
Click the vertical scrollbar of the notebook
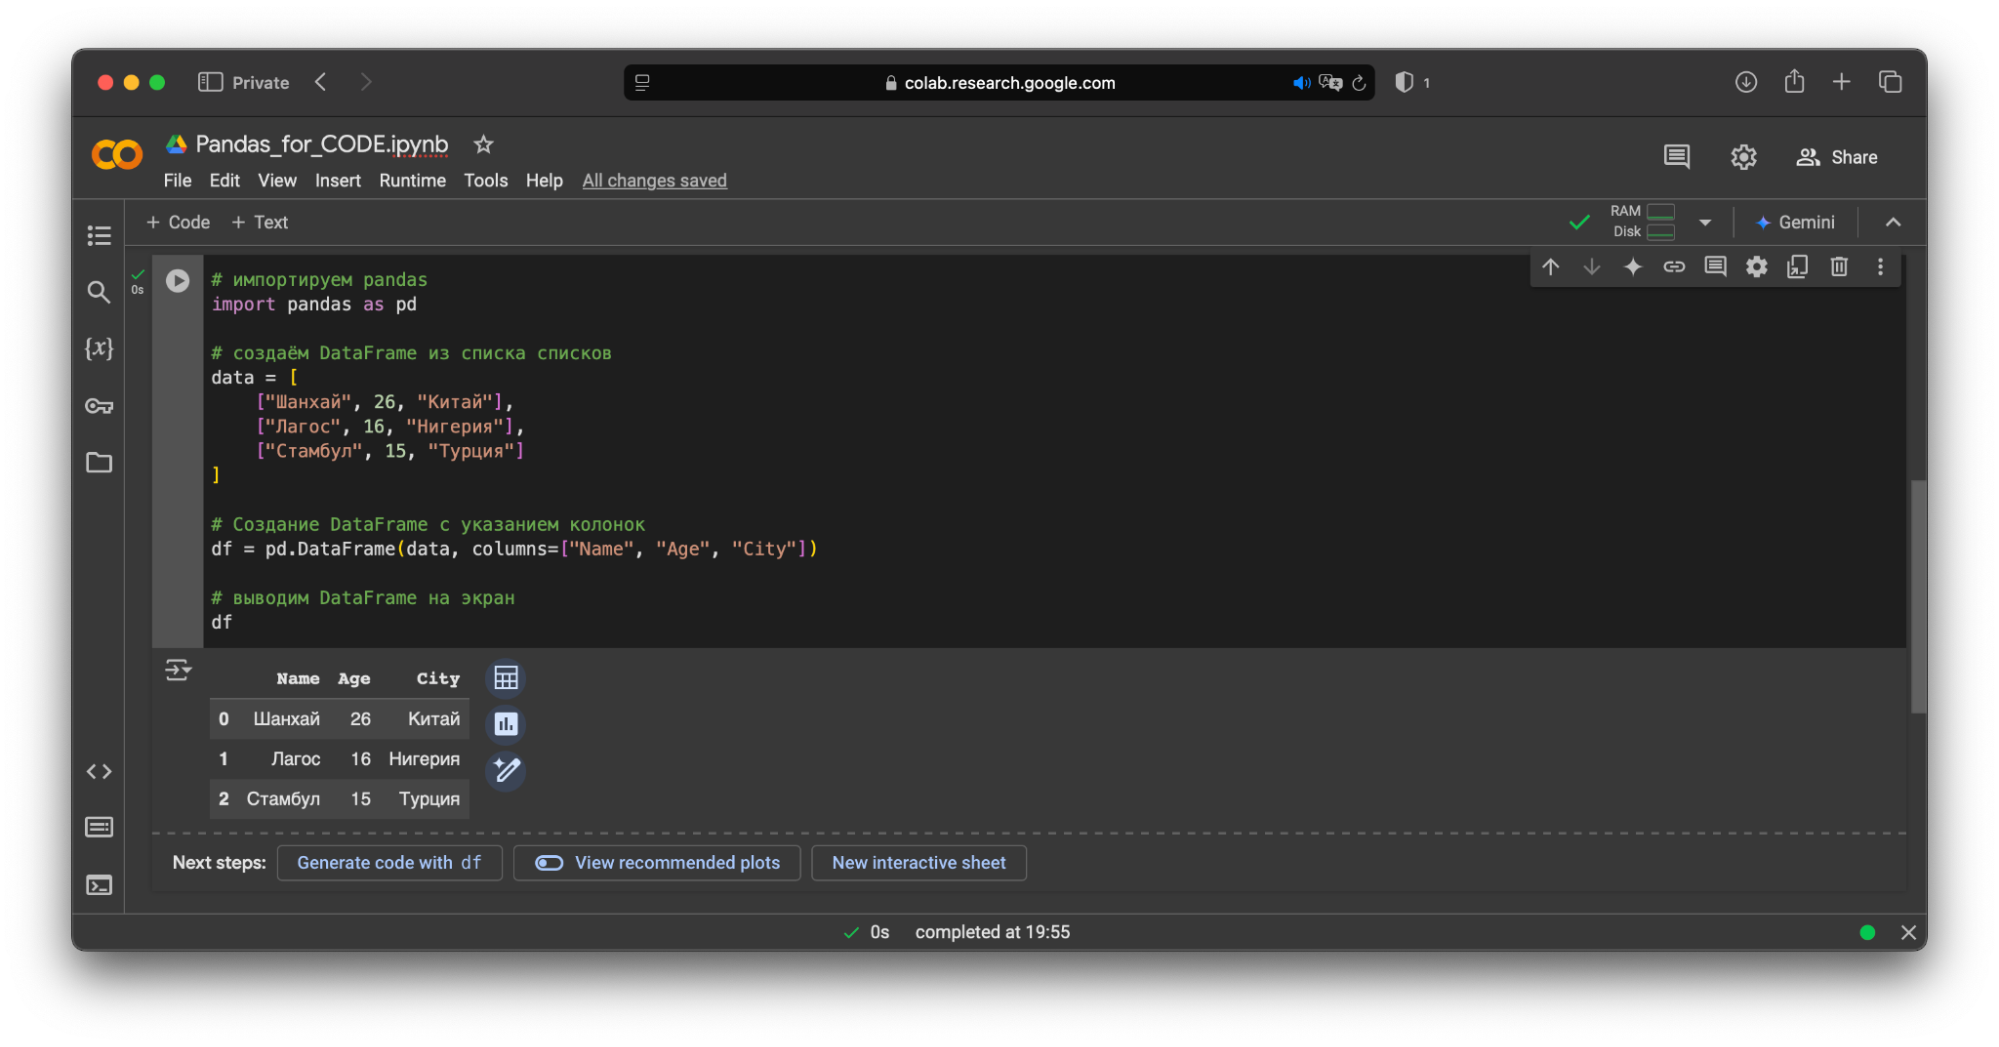point(1917,596)
